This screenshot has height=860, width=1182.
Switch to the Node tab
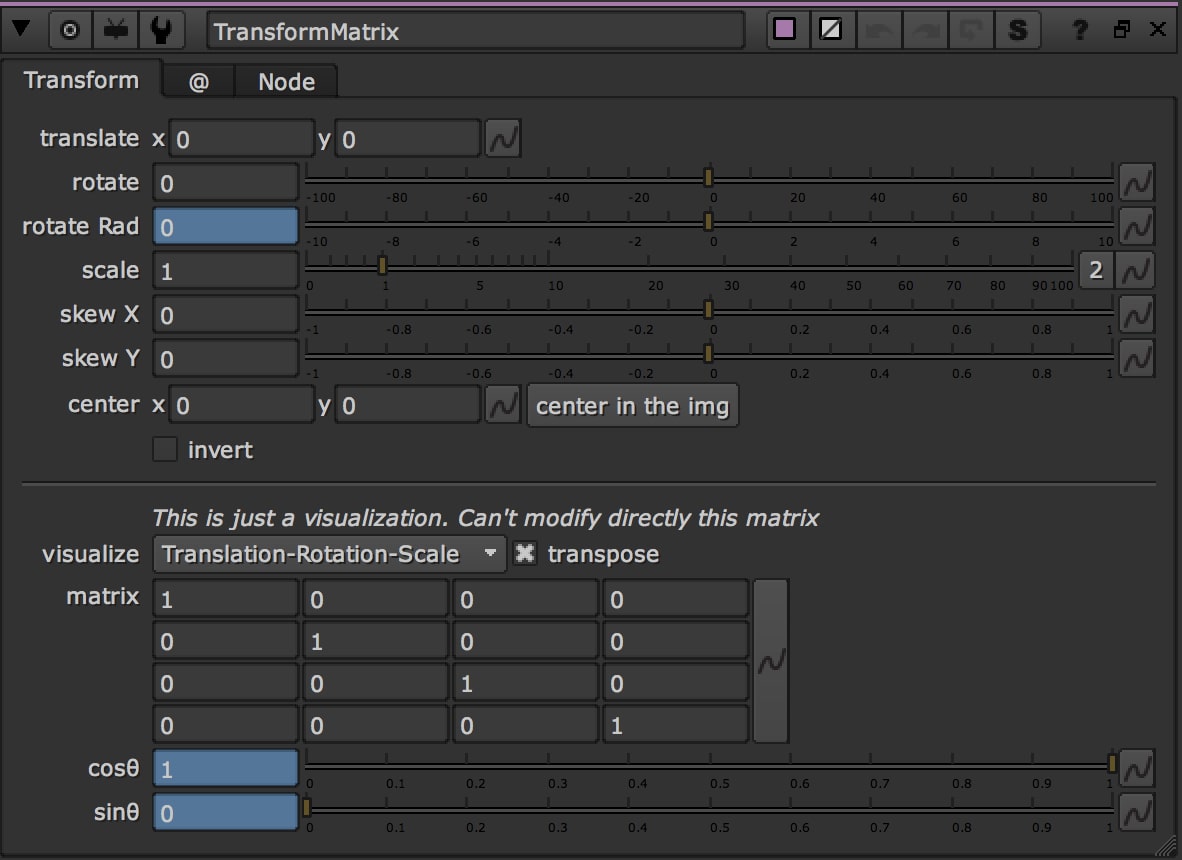tap(286, 82)
